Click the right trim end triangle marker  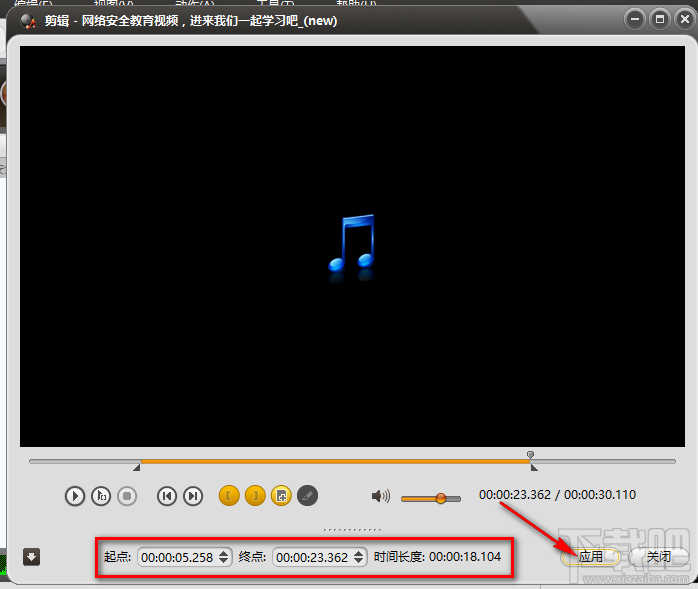click(534, 467)
